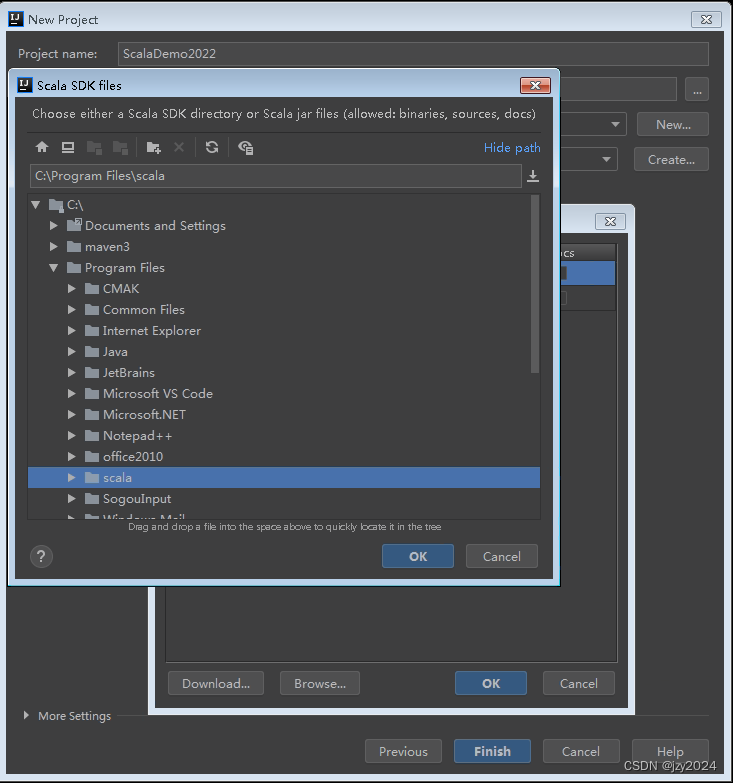Click the Java folder icon
Image resolution: width=733 pixels, height=783 pixels.
click(x=92, y=352)
